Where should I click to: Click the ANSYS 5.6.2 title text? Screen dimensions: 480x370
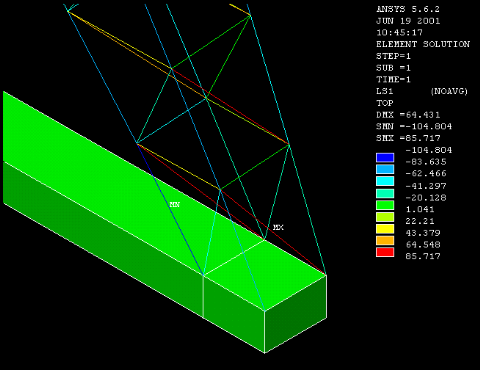408,9
